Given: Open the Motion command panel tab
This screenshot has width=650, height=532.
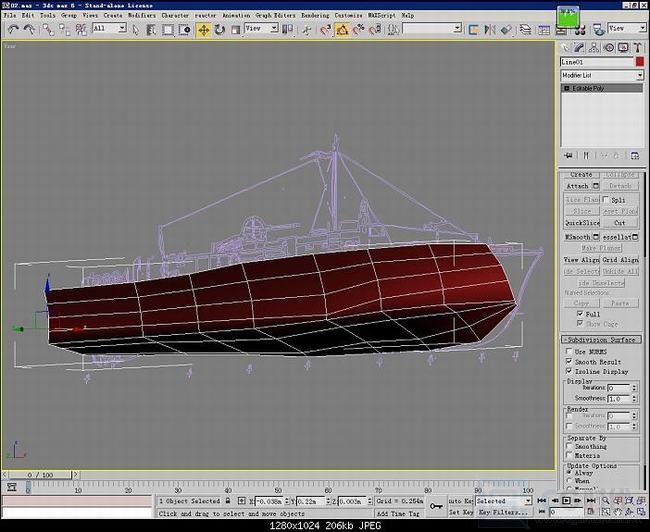Looking at the screenshot, I should (609, 48).
